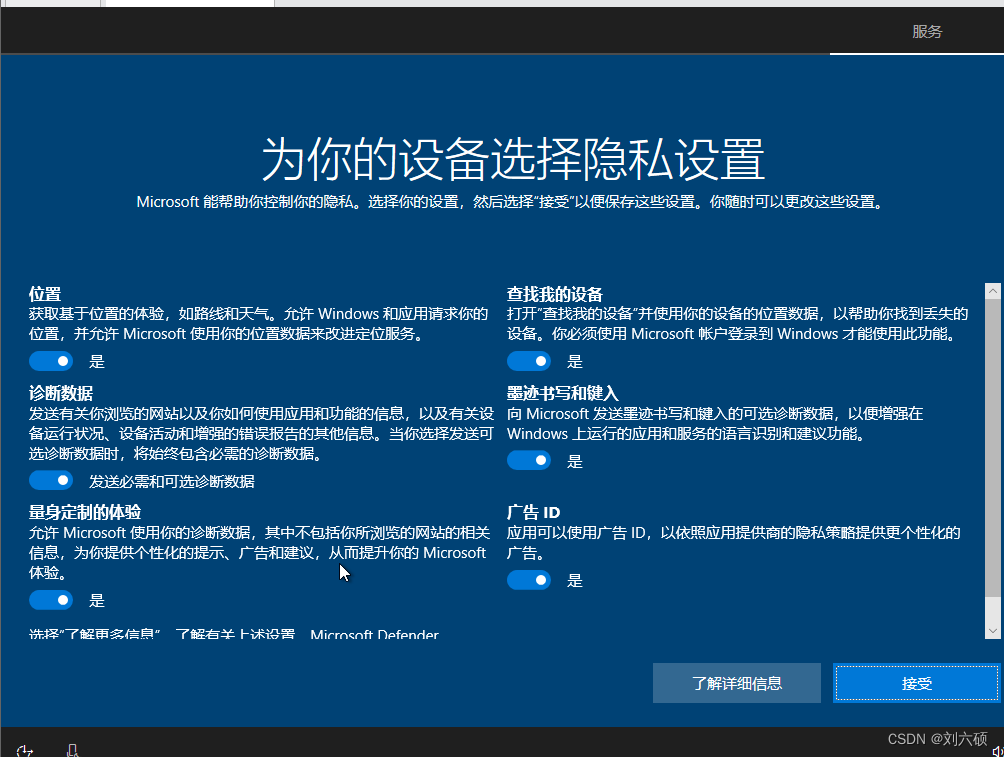
Task: Click the scrollbar down arrow
Action: click(992, 631)
